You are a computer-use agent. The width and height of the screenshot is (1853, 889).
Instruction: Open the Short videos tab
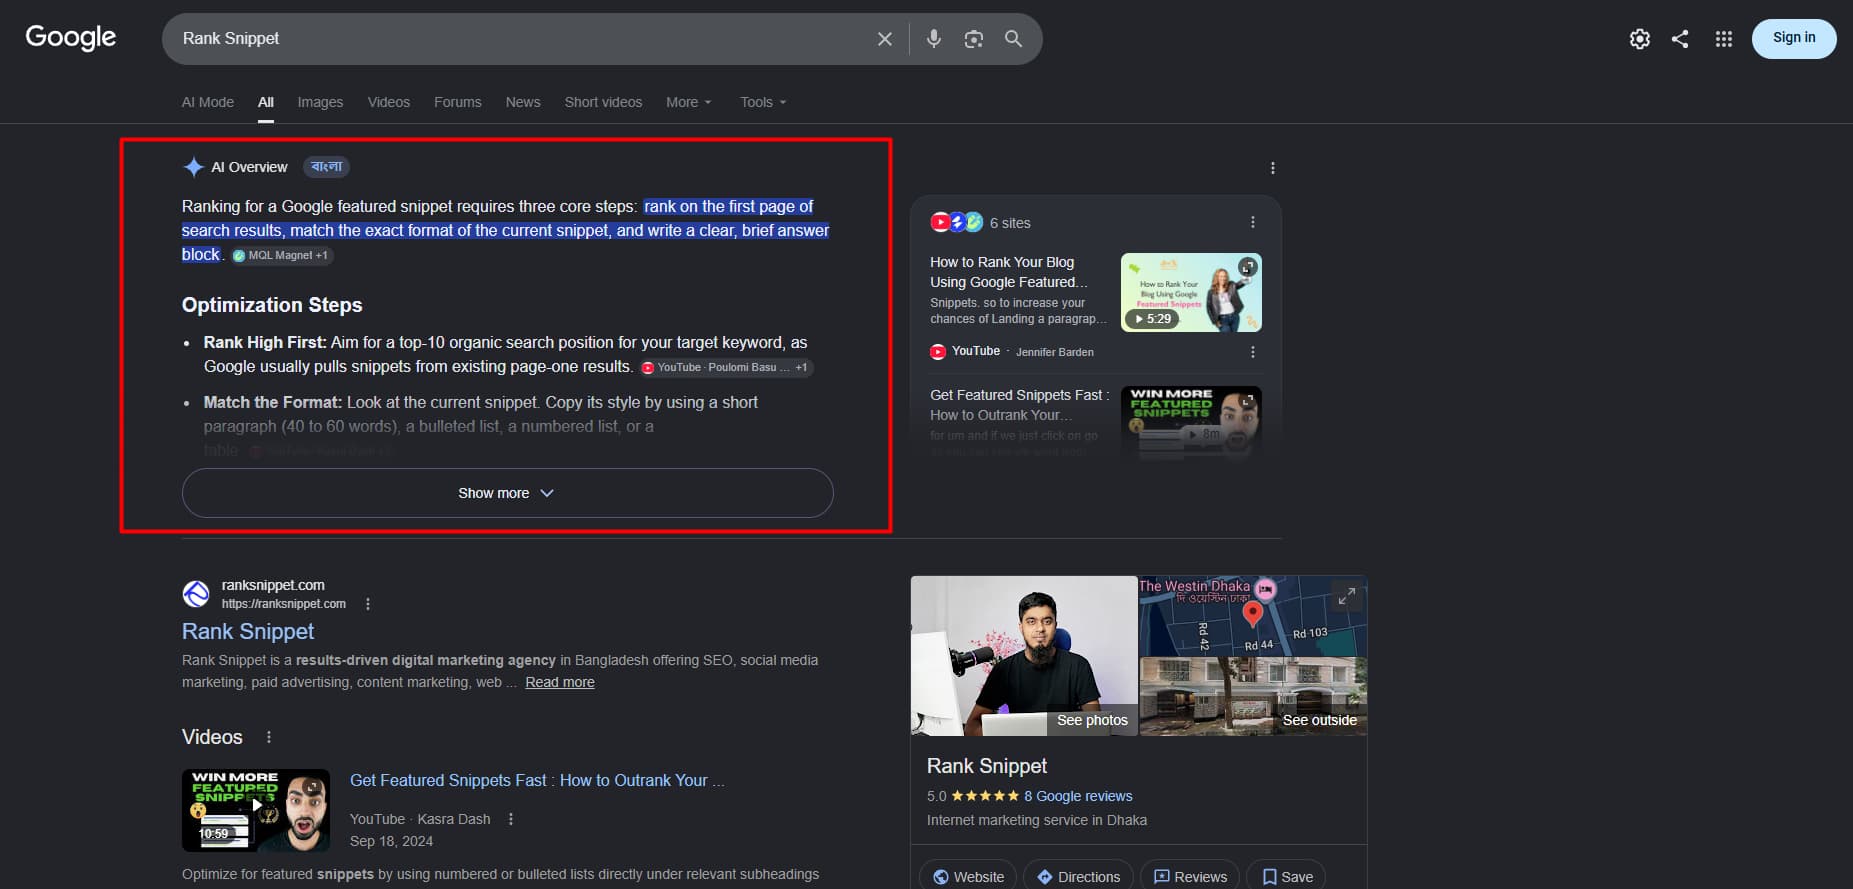point(603,102)
